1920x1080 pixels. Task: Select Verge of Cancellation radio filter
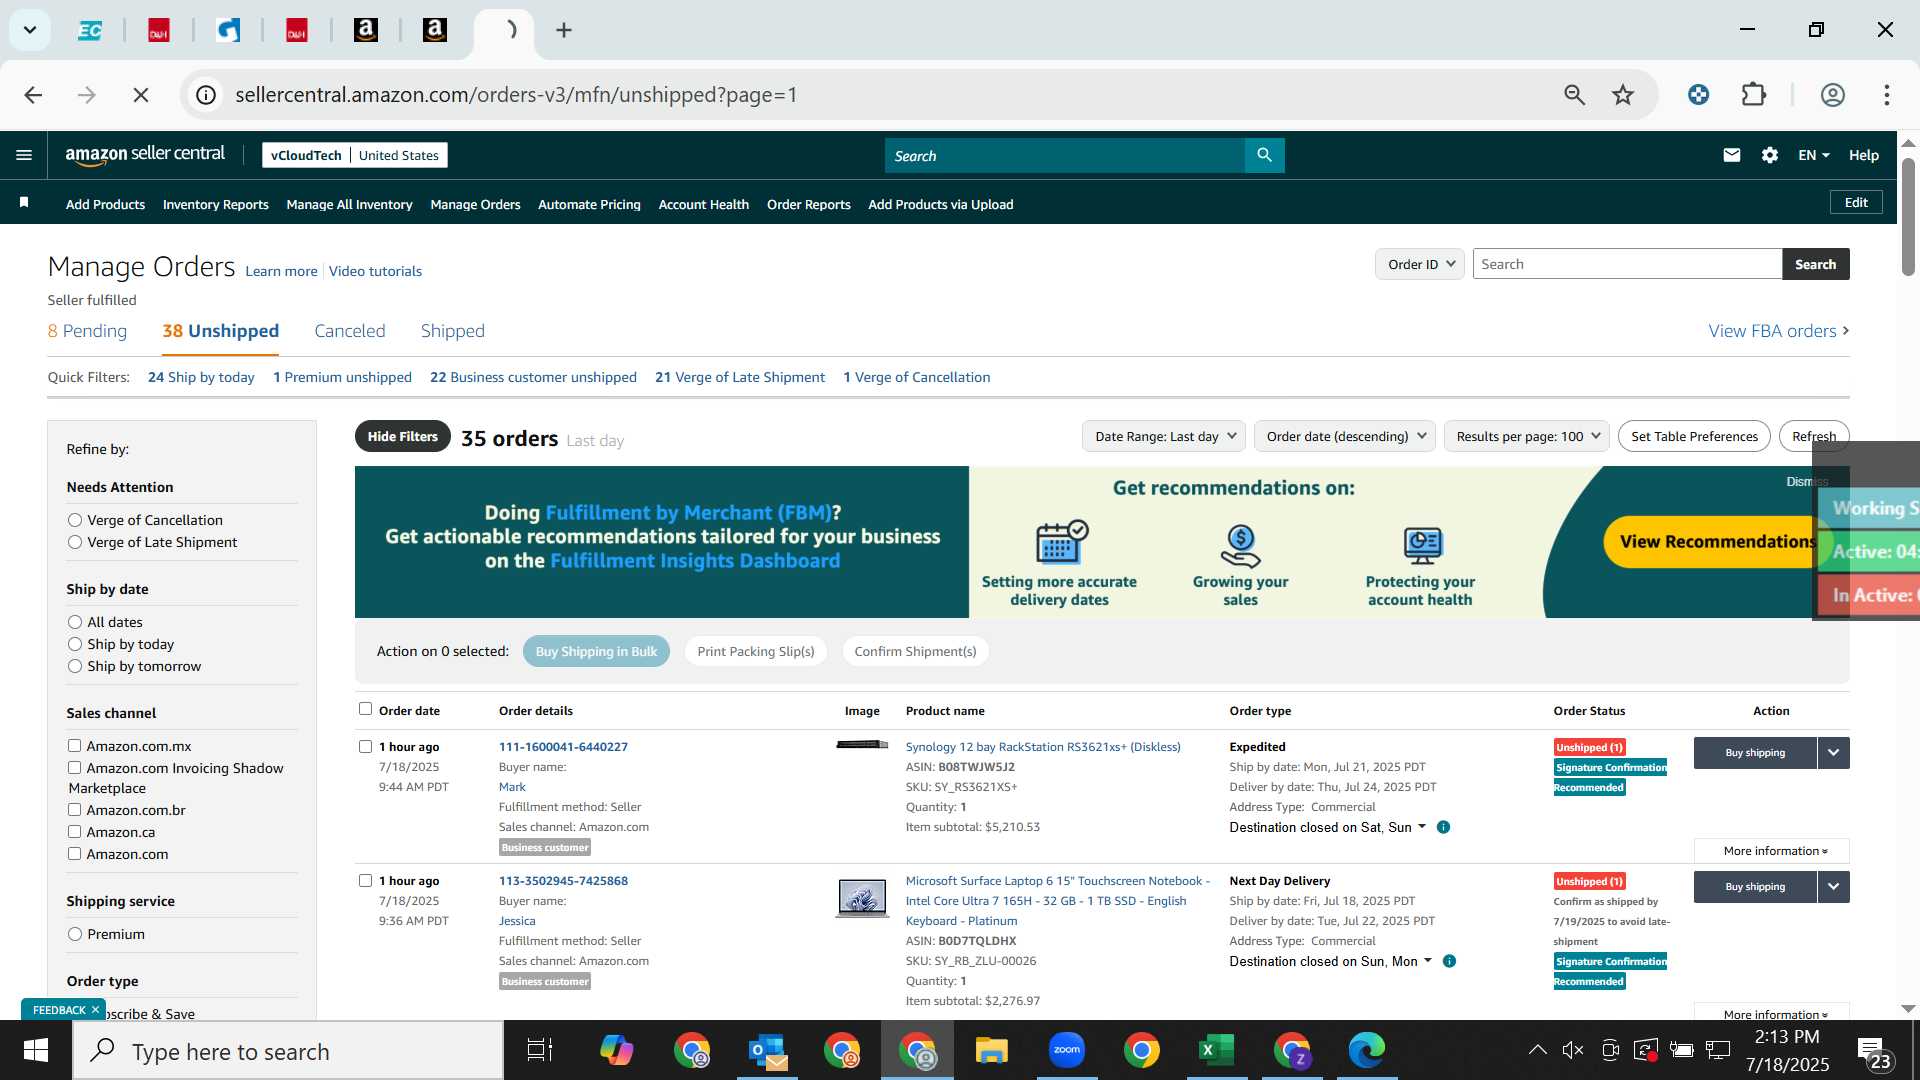tap(75, 520)
